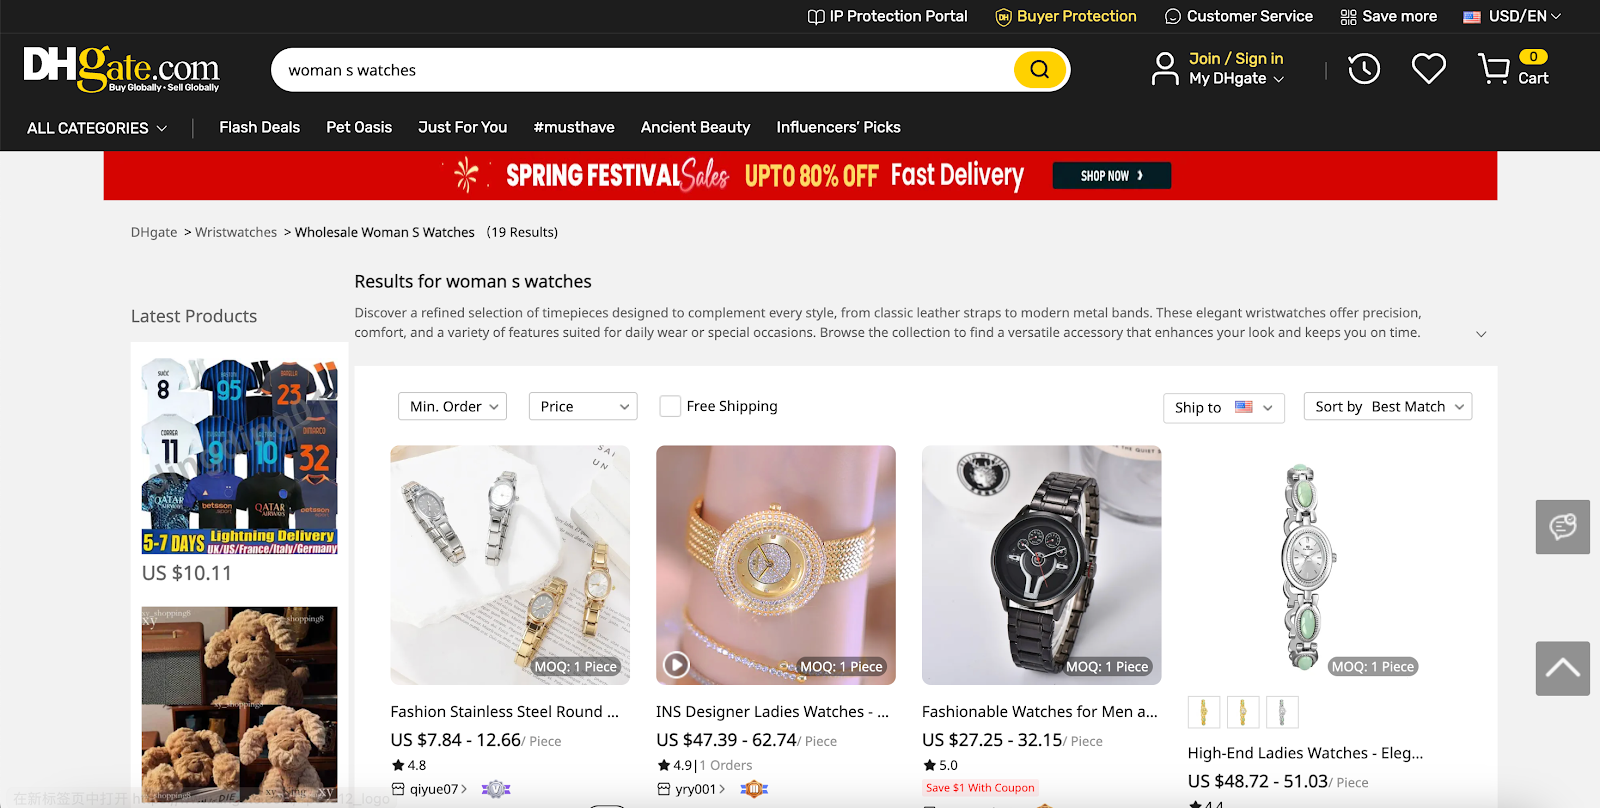Follow the Wristwatches breadcrumb link

[236, 232]
